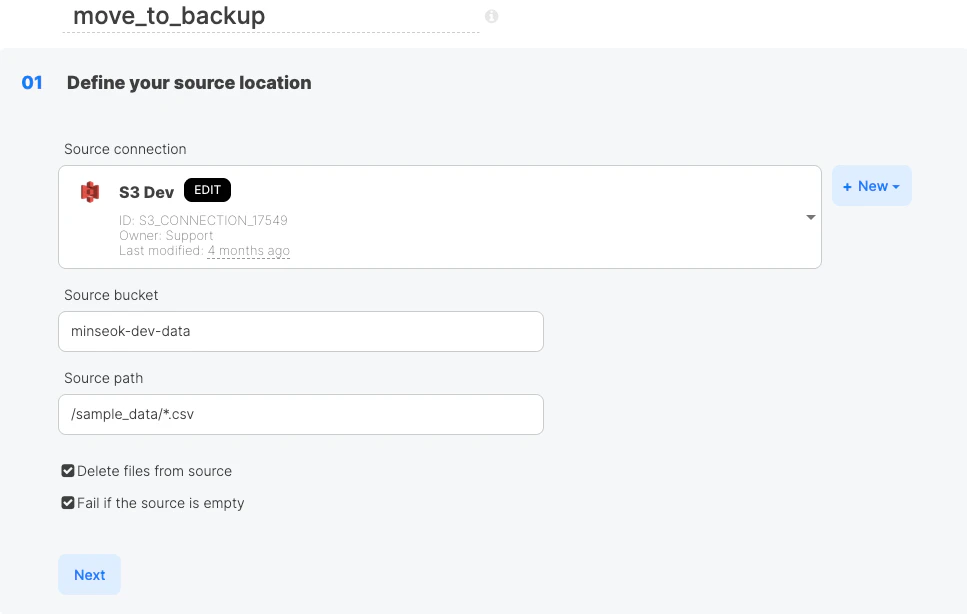Click the Define your source location heading
The image size is (967, 614).
(x=188, y=83)
